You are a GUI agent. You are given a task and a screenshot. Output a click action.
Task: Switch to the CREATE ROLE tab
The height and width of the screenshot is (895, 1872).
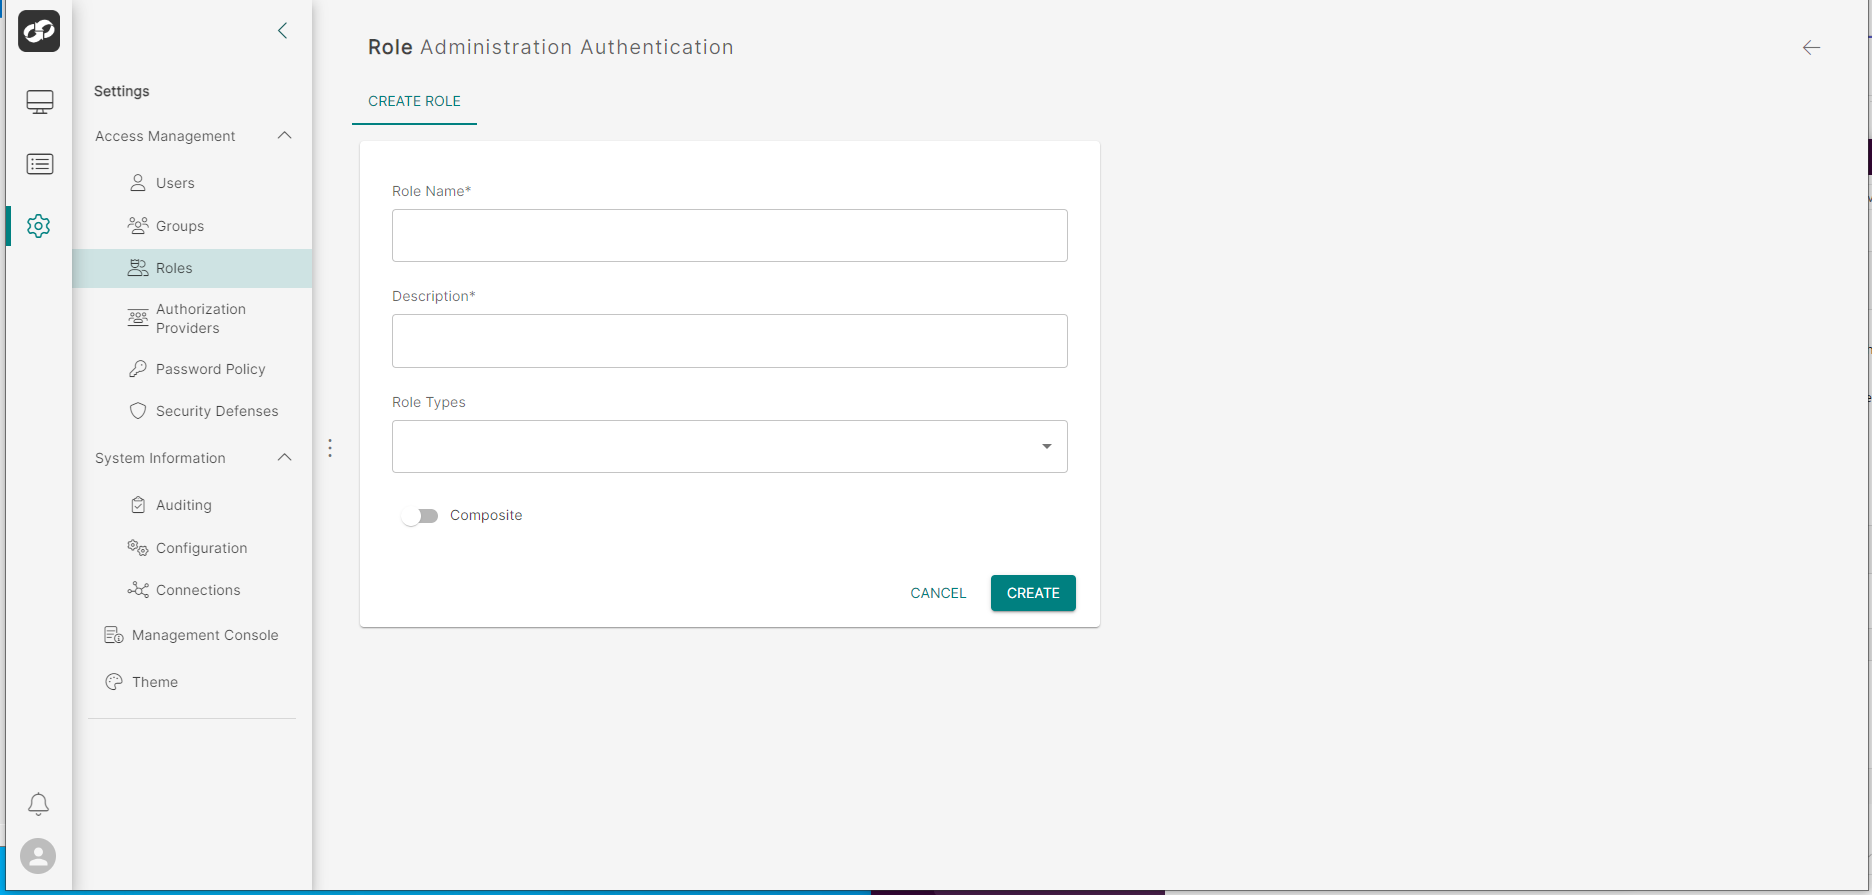[x=414, y=101]
